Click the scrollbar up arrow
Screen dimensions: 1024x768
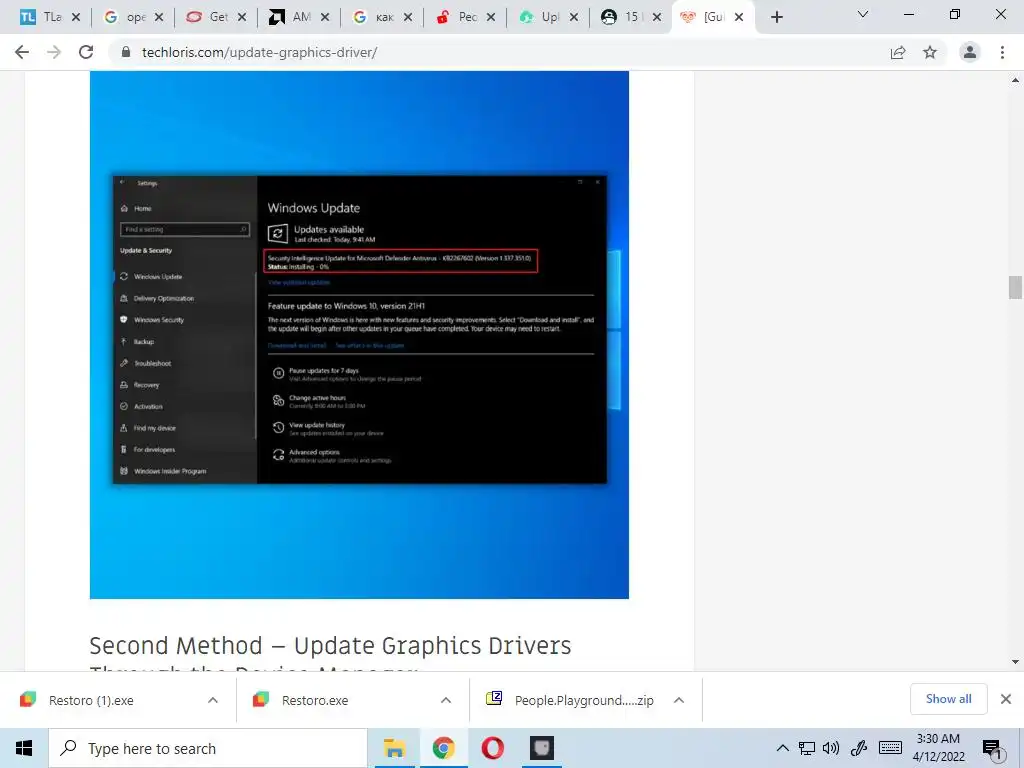[1015, 80]
